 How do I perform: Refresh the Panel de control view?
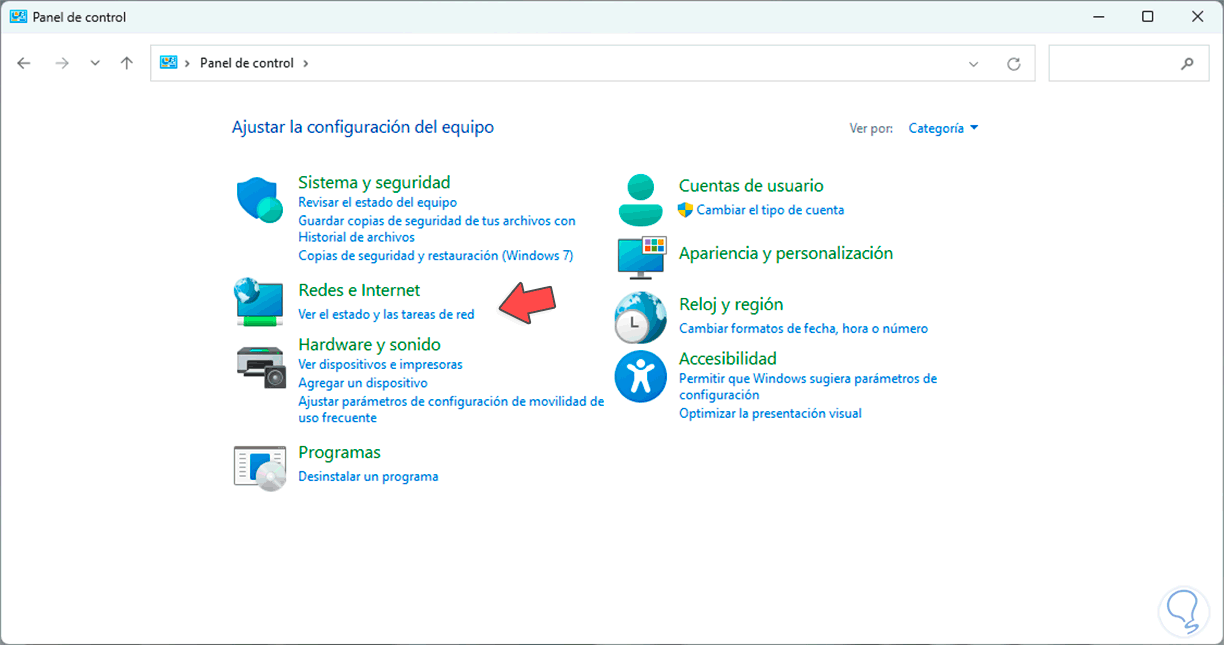point(1014,63)
